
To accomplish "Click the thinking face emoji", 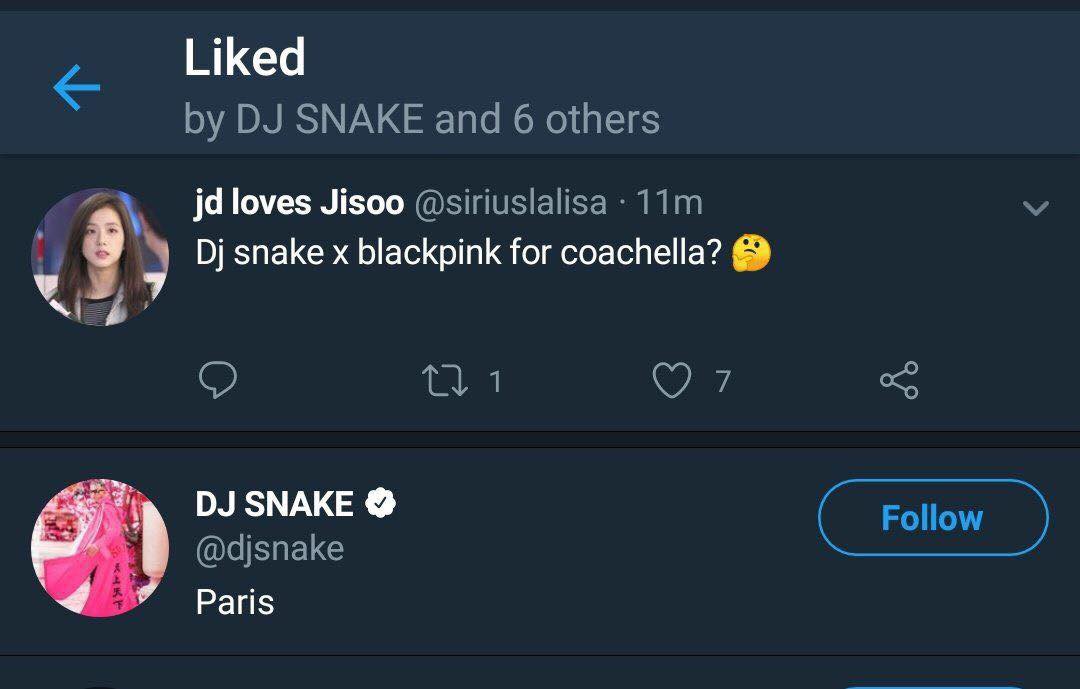I will [x=751, y=253].
